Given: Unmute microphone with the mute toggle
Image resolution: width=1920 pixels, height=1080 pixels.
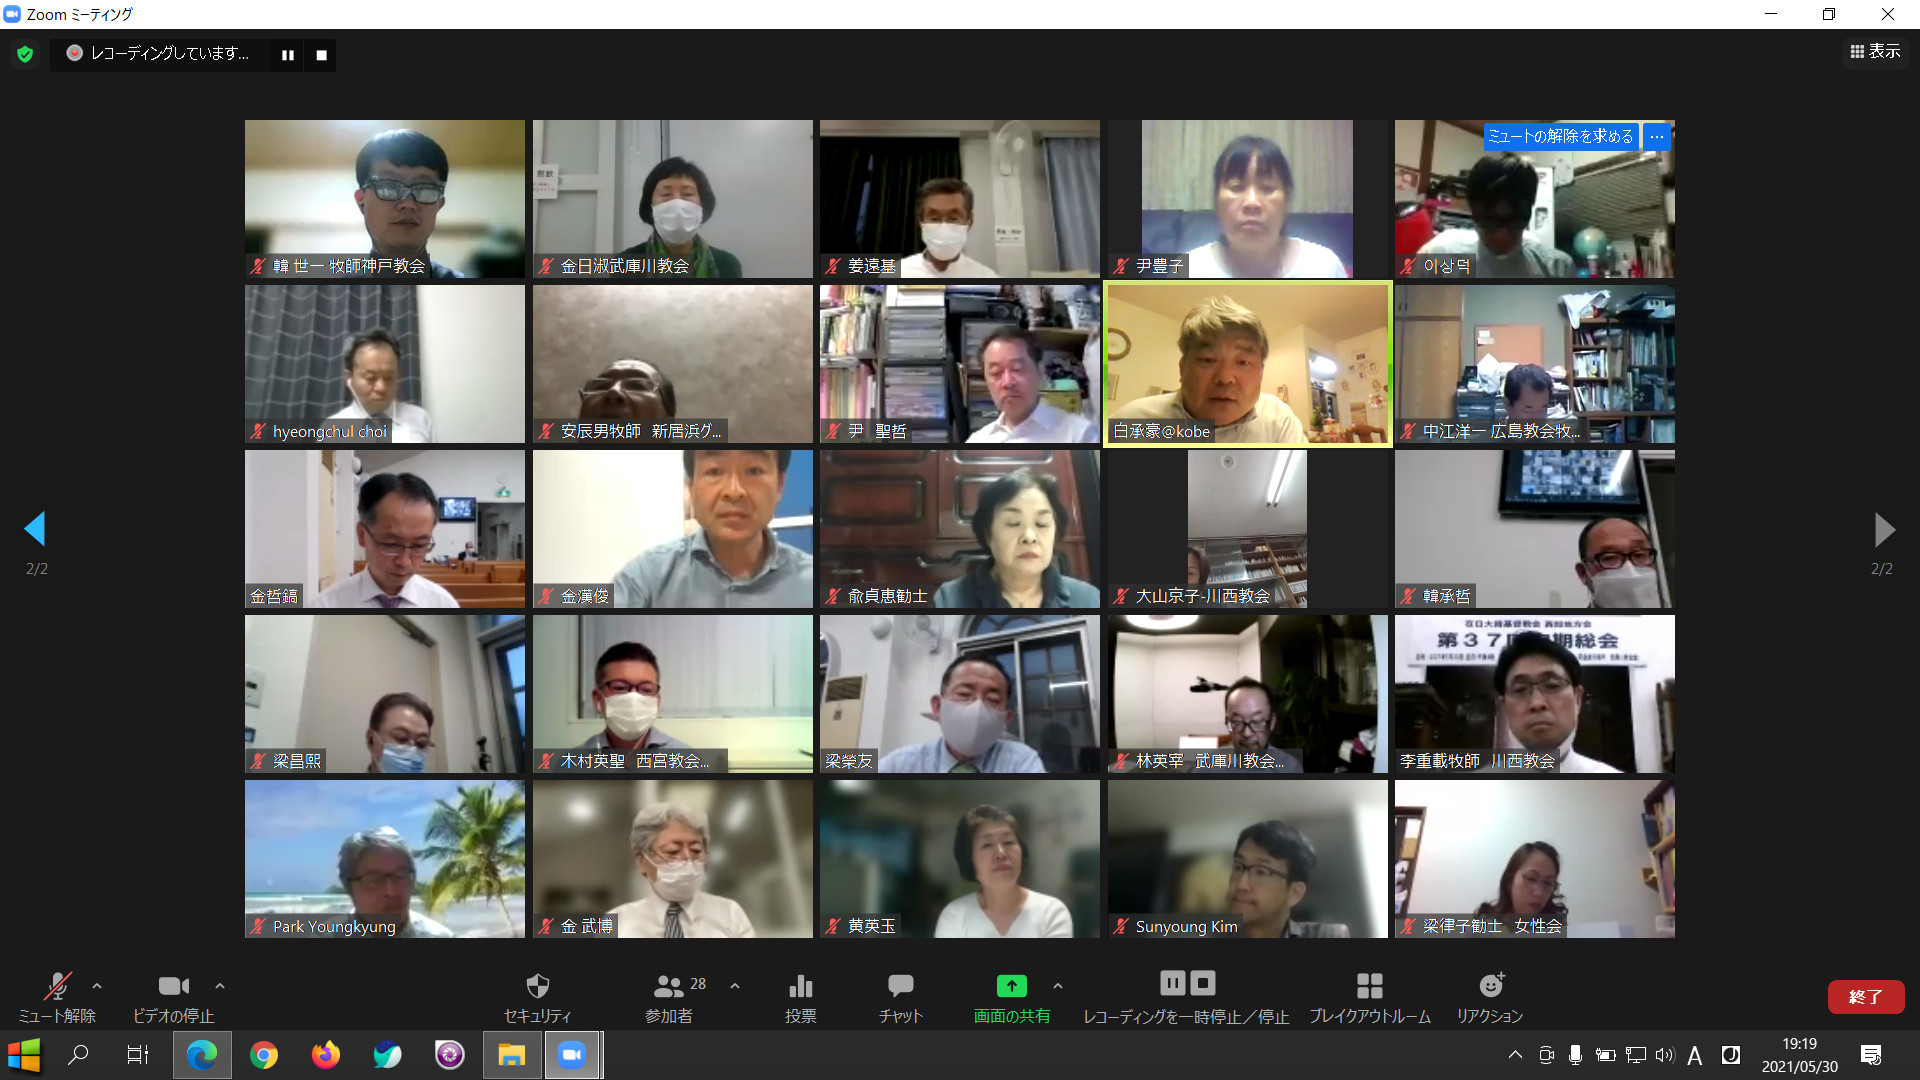Looking at the screenshot, I should point(57,986).
